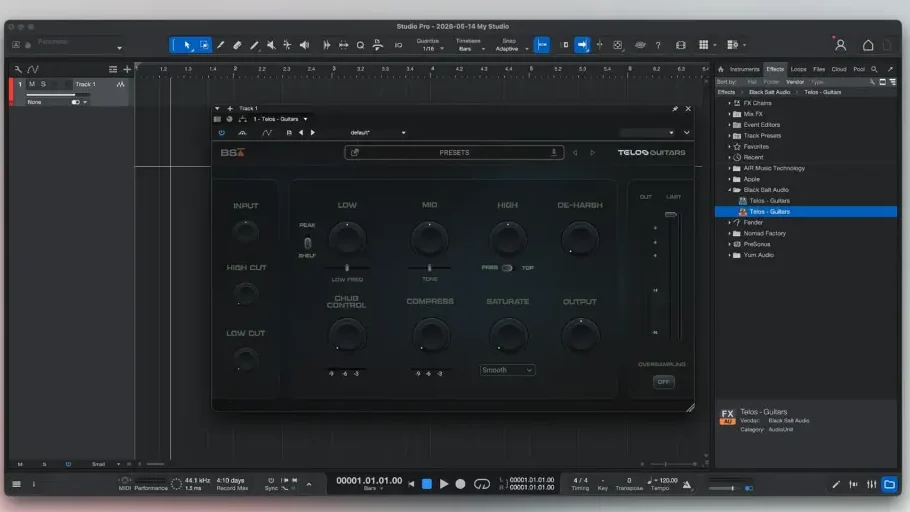
Task: Open the 1 - Telos - Guitars insert dropdown
Action: (280, 119)
